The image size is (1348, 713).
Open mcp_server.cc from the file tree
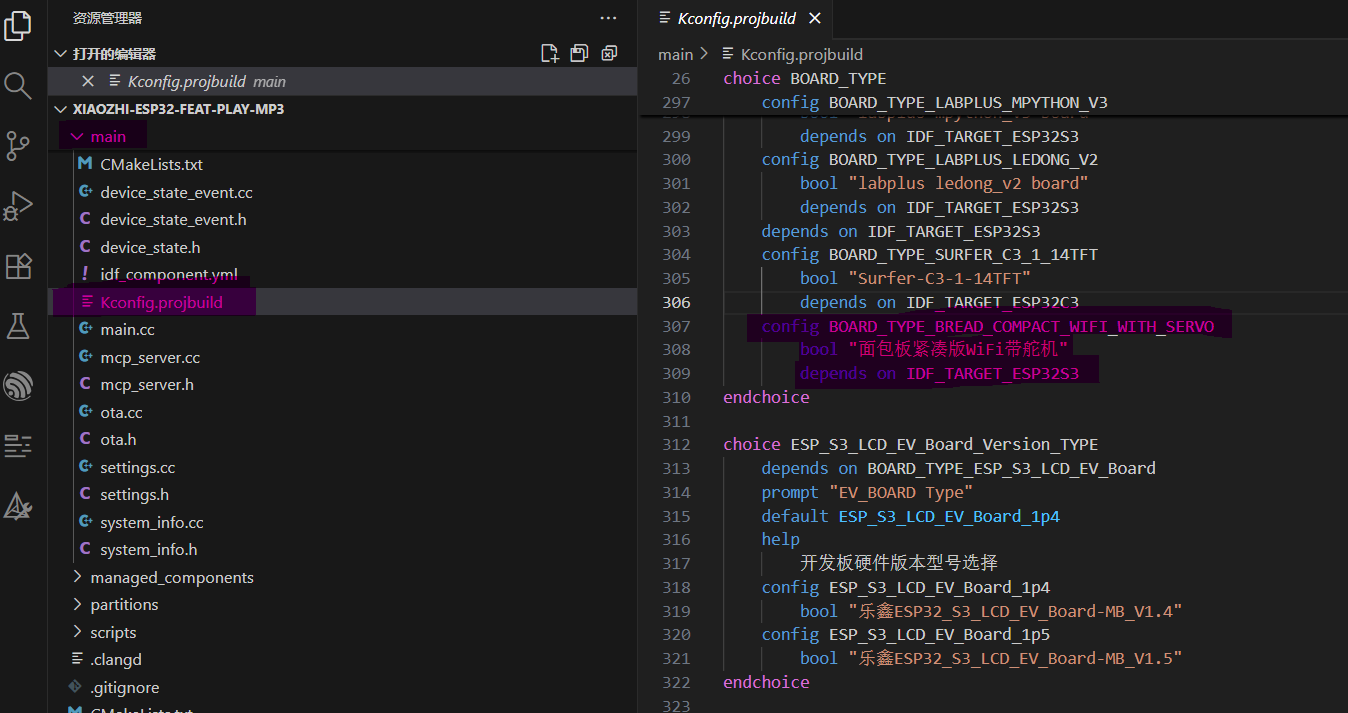[x=150, y=357]
